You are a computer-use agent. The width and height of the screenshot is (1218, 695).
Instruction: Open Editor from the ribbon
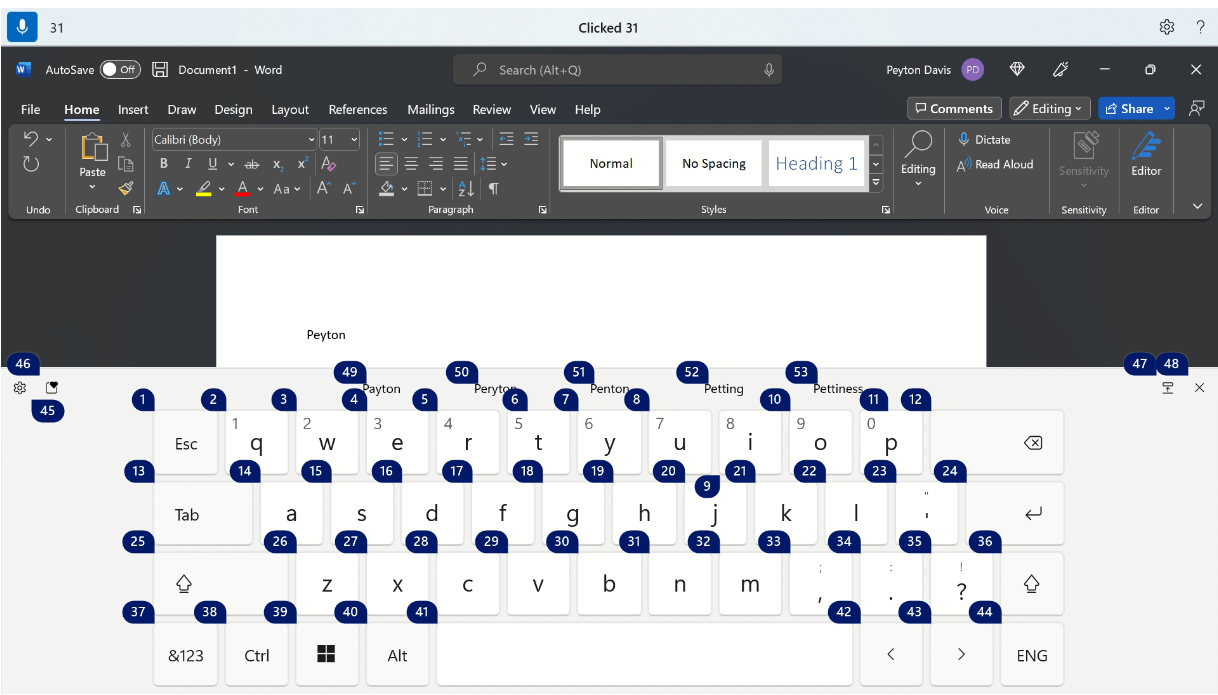click(x=1145, y=155)
